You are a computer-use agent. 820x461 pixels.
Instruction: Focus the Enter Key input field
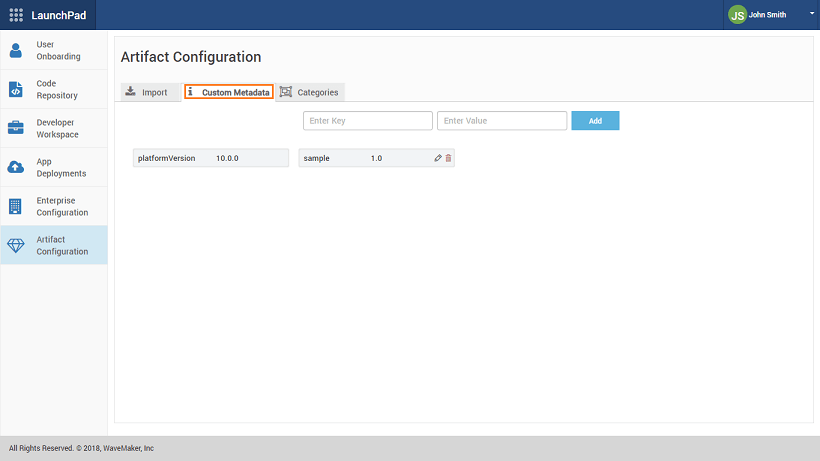[x=367, y=121]
